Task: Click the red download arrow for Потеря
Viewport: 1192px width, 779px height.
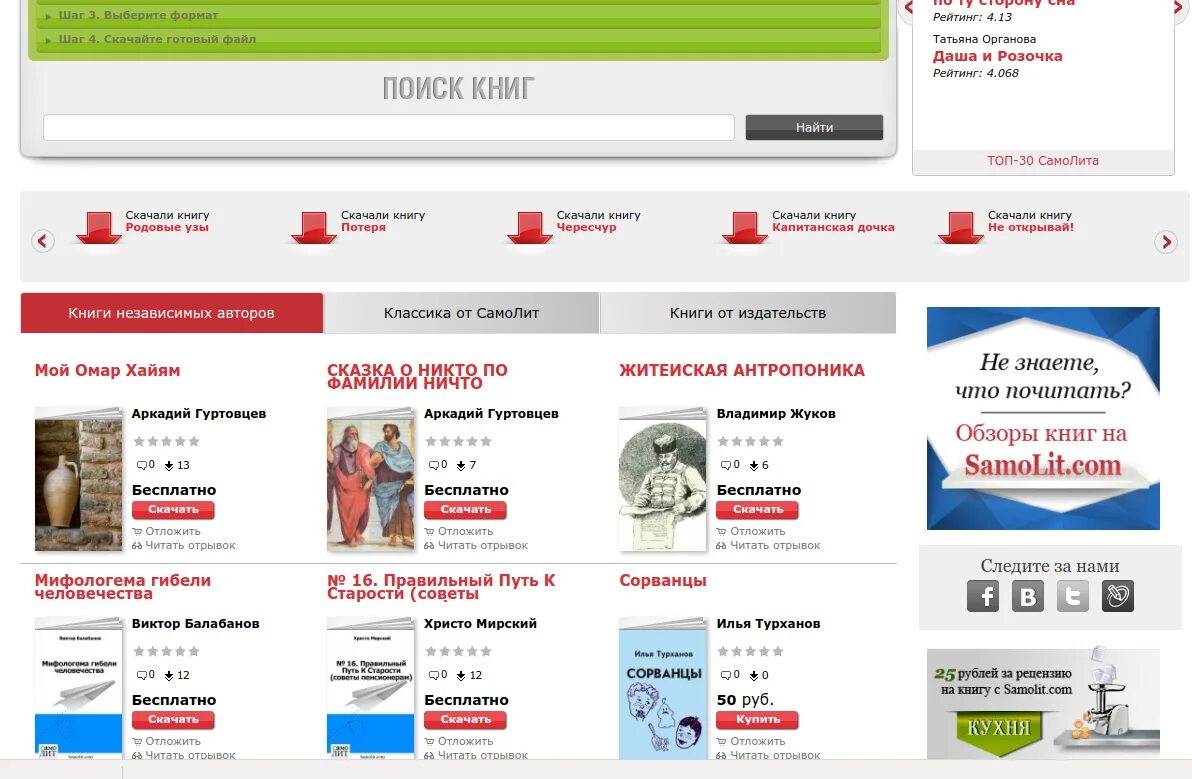Action: tap(314, 227)
